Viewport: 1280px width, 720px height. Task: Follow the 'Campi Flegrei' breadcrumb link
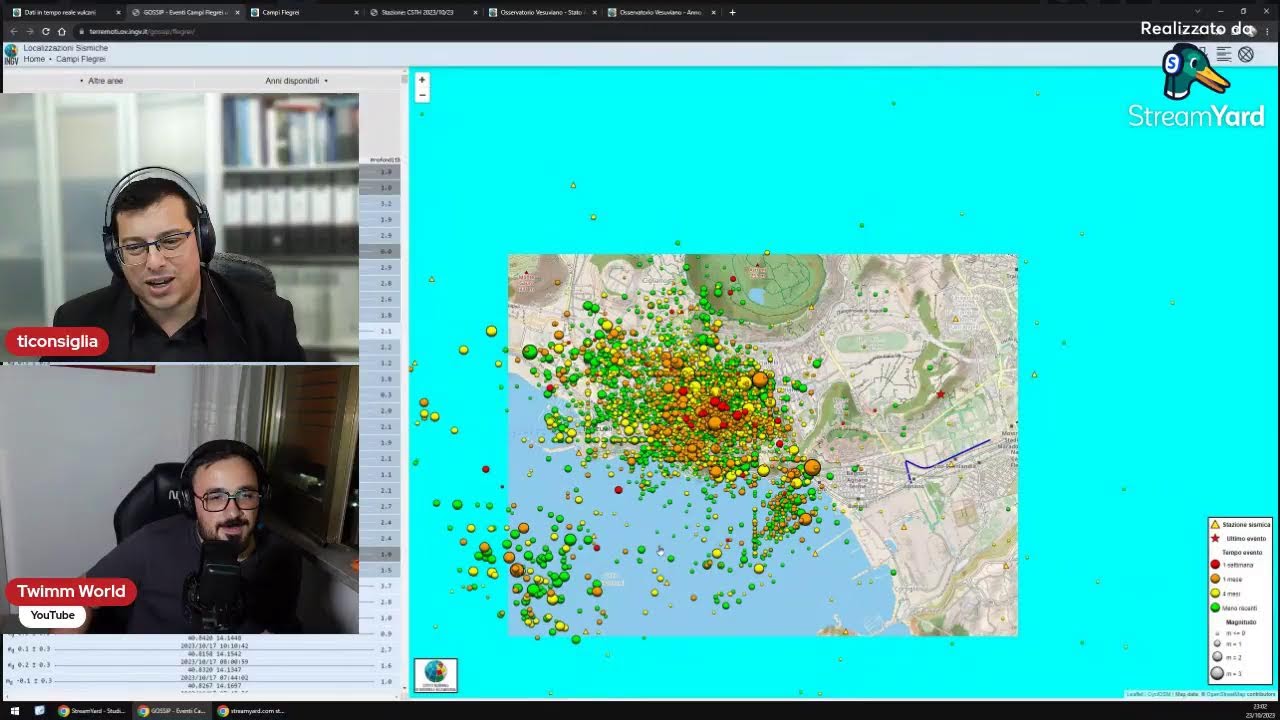[x=81, y=59]
